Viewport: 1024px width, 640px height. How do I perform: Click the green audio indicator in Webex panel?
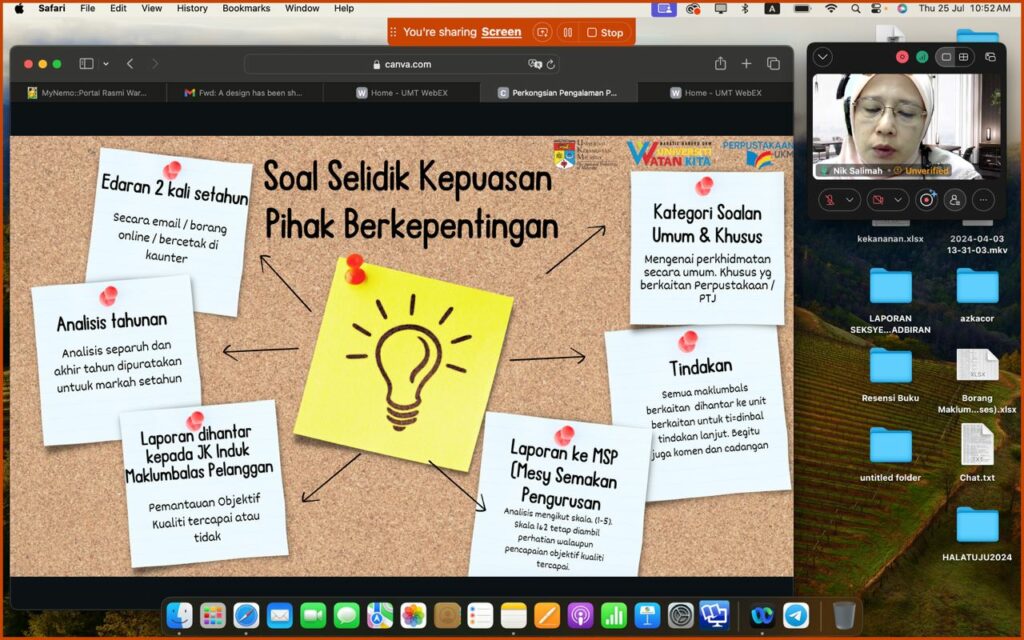point(922,57)
